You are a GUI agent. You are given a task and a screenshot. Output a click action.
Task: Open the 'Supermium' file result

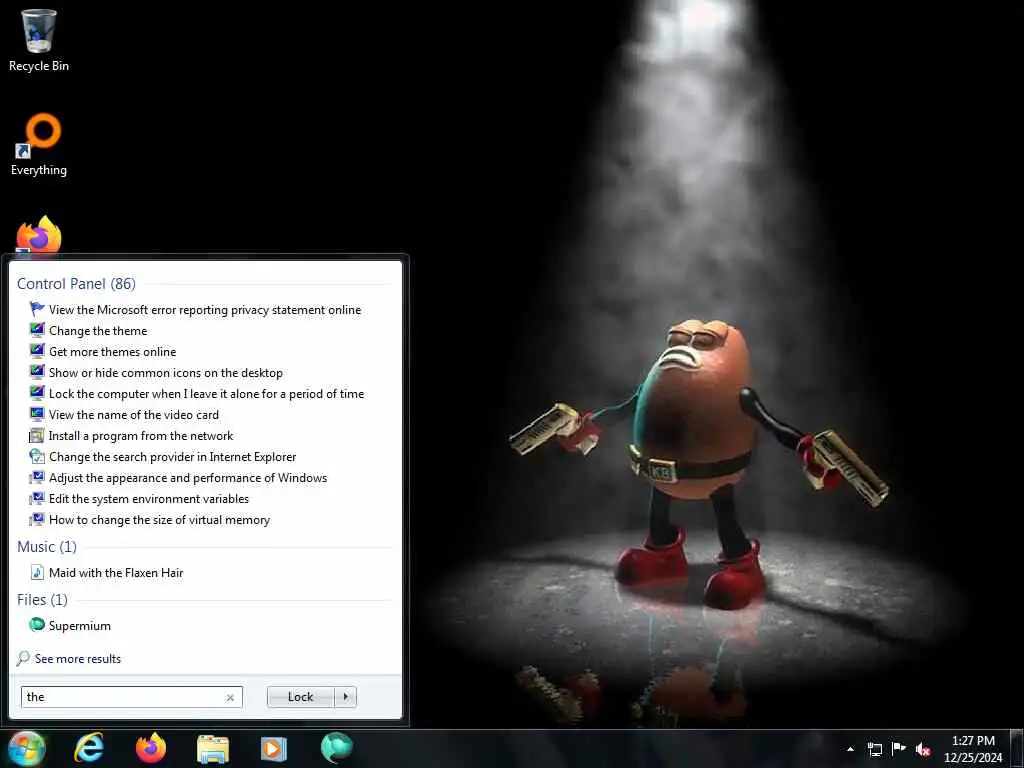[x=80, y=626]
